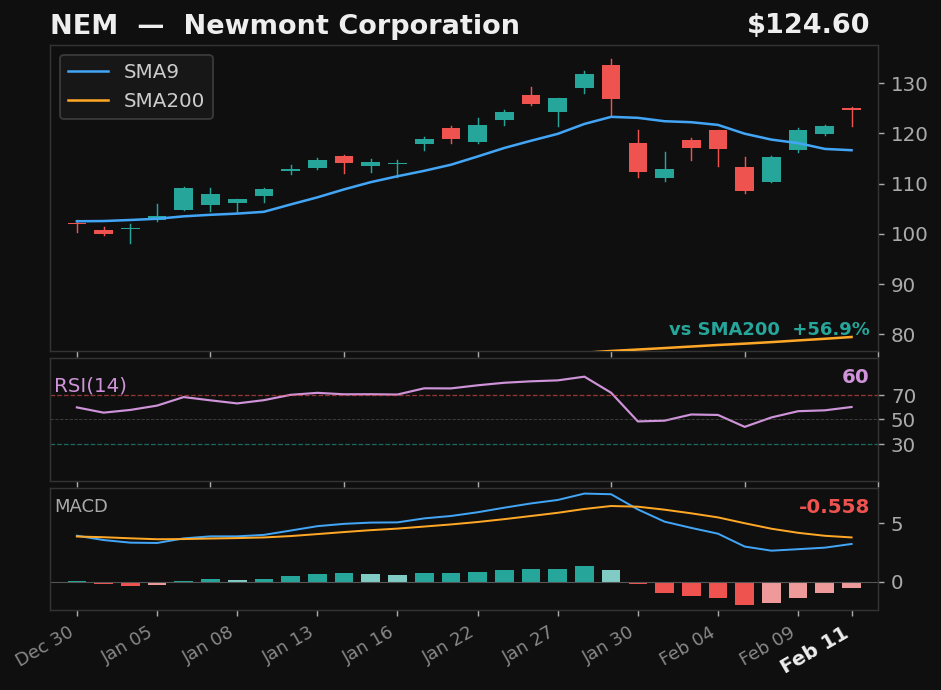Click the vs SMA200 +56.9% annotation
The image size is (941, 690).
769,329
